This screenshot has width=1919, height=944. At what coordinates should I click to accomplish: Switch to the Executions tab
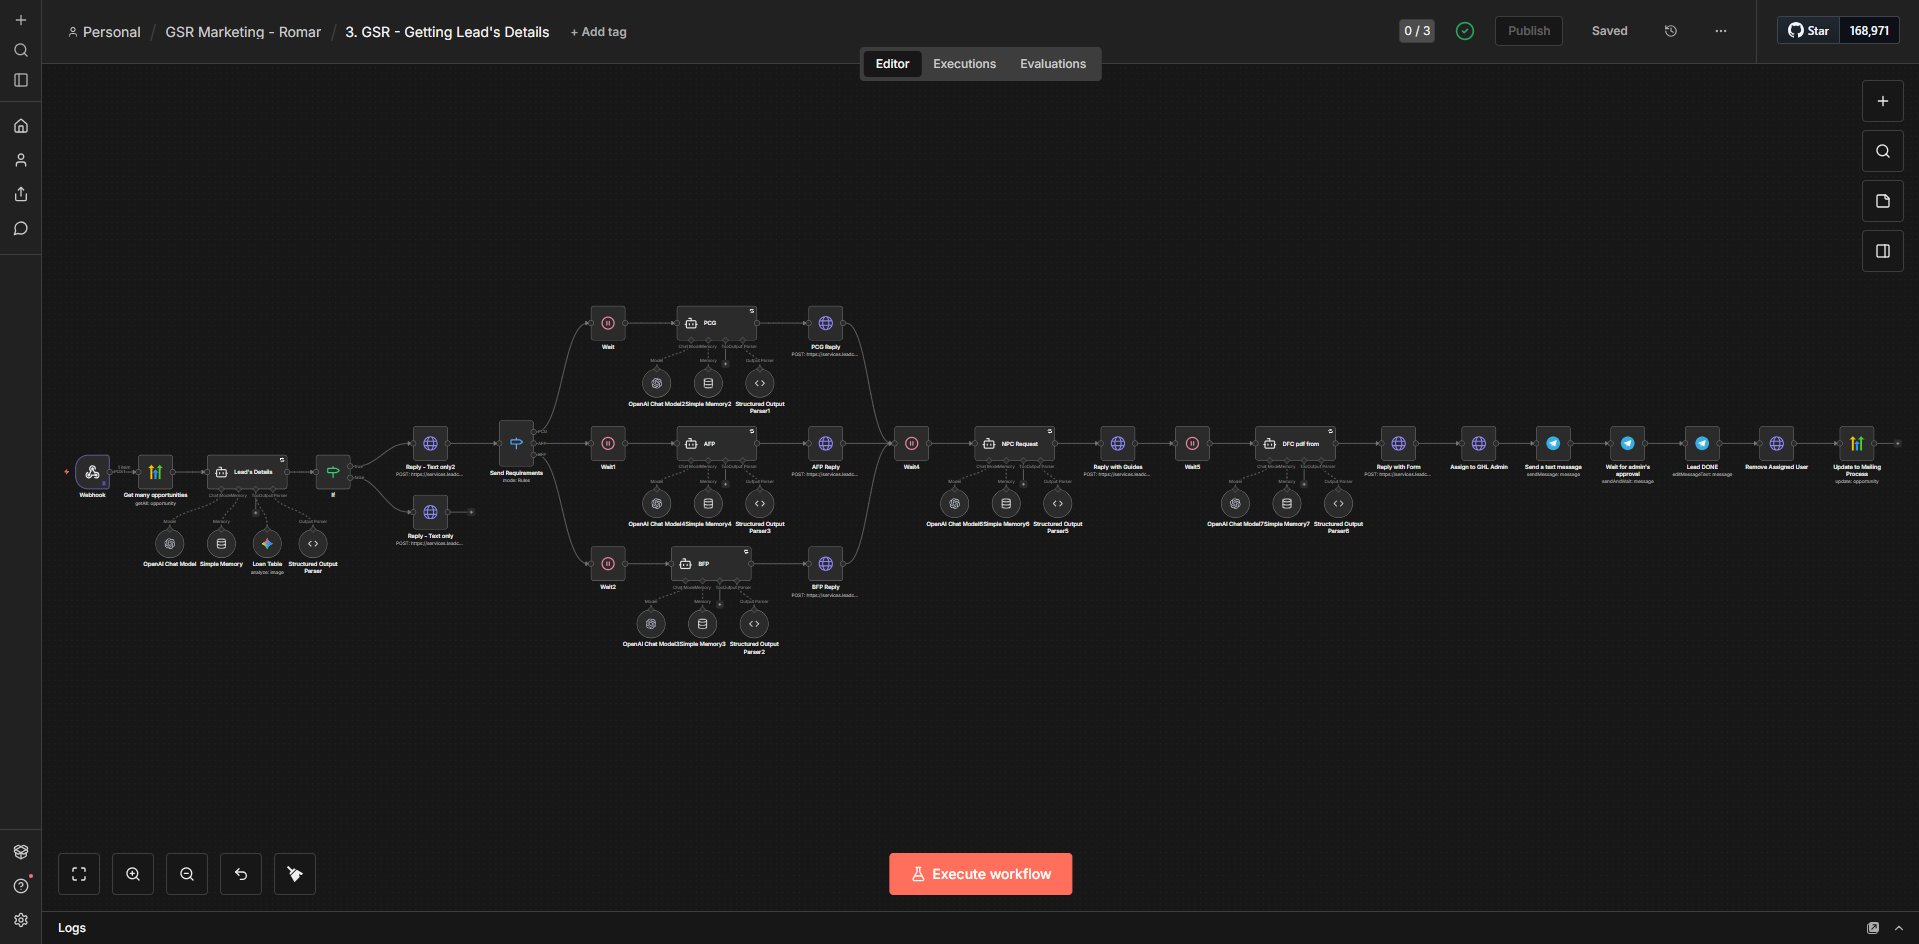[x=964, y=64]
